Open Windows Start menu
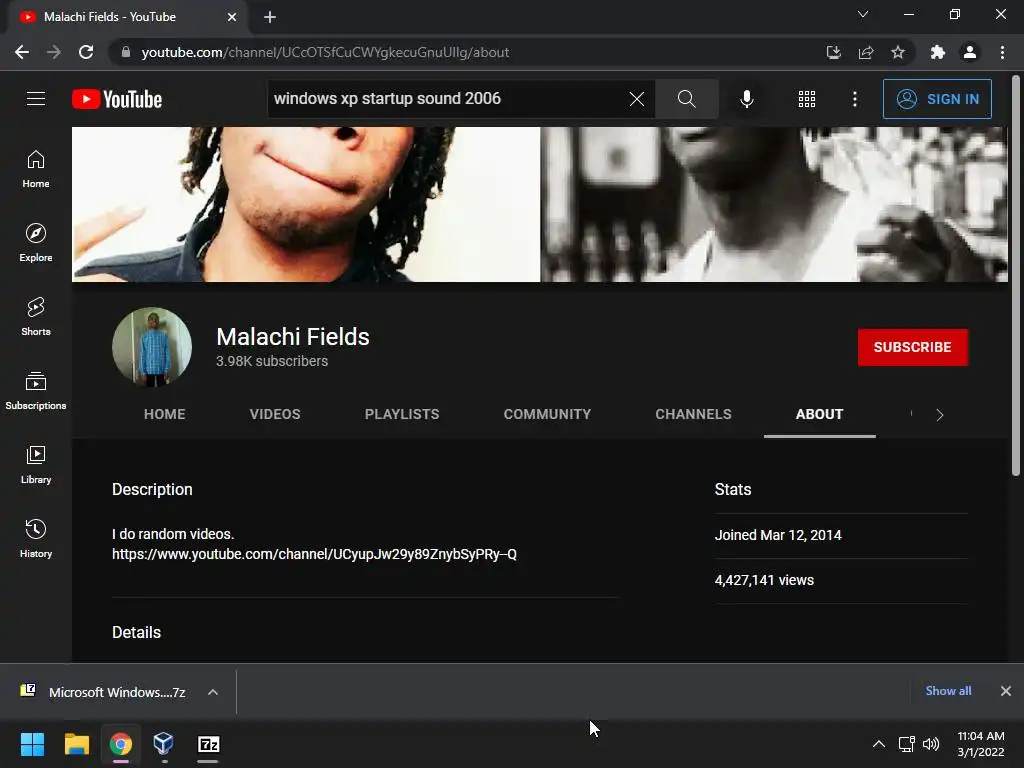Screen dimensions: 1024x768 (32, 744)
